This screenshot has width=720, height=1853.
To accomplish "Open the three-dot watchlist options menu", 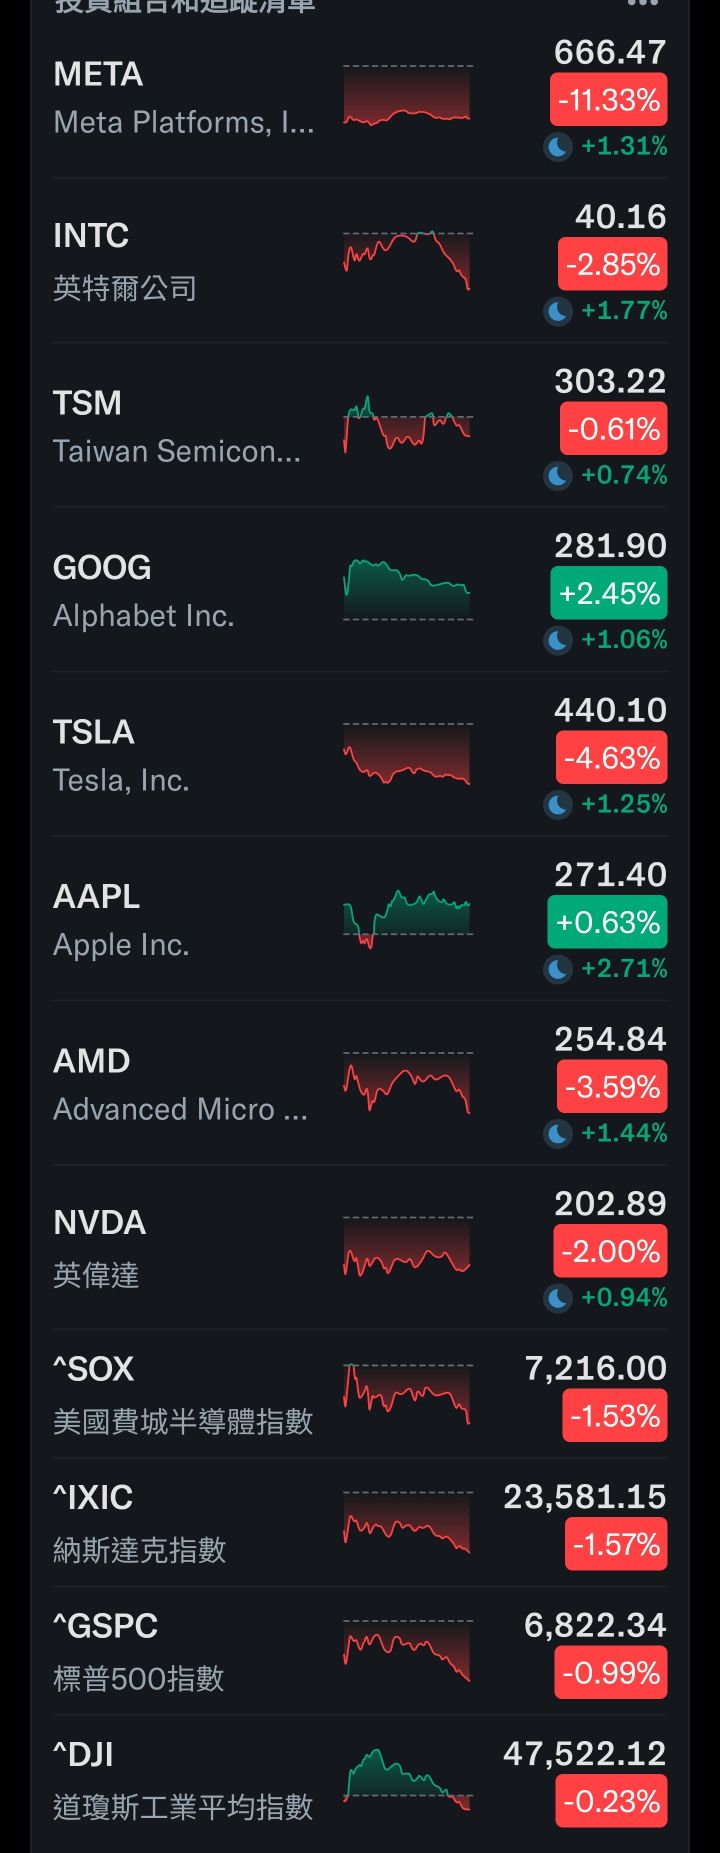I will pyautogui.click(x=643, y=3).
